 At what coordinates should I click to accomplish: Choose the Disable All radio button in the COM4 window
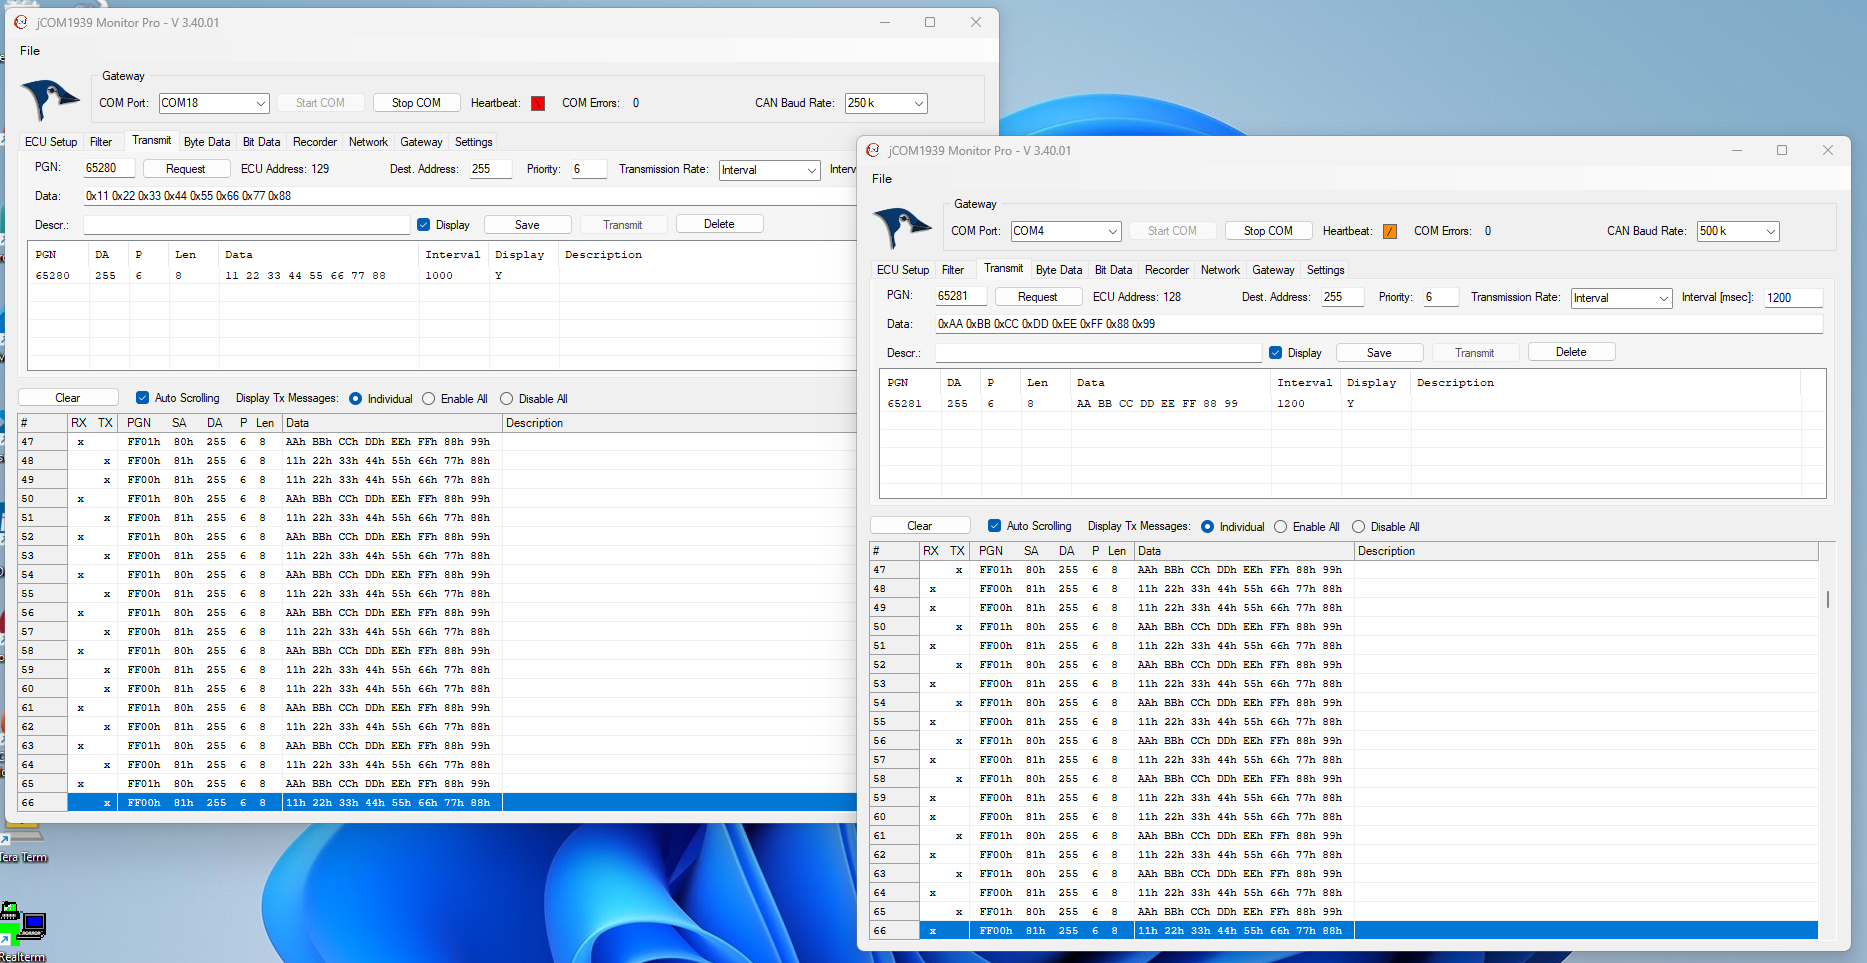(1358, 527)
